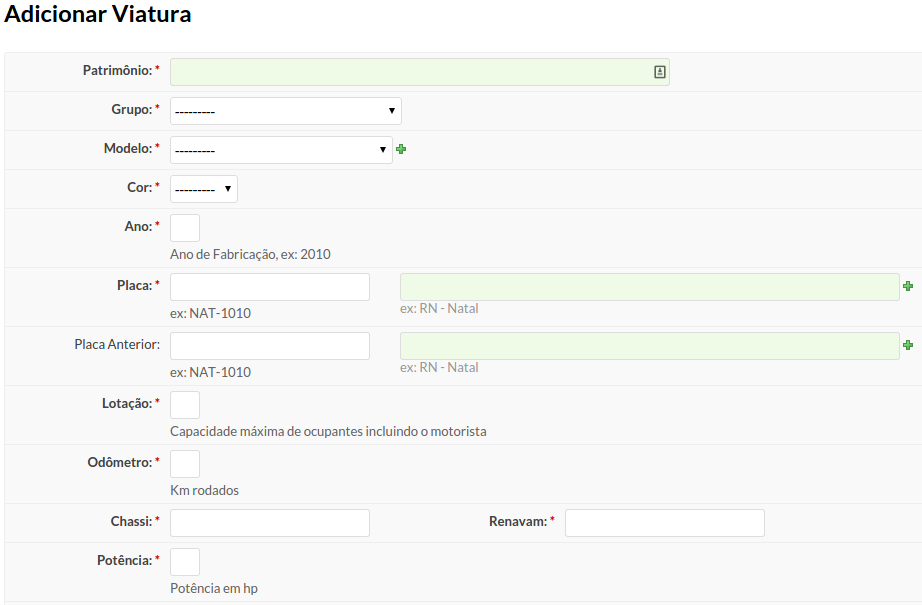Click the Placa Anterior city autocomplete field
Screen dimensions: 922x605
point(650,346)
